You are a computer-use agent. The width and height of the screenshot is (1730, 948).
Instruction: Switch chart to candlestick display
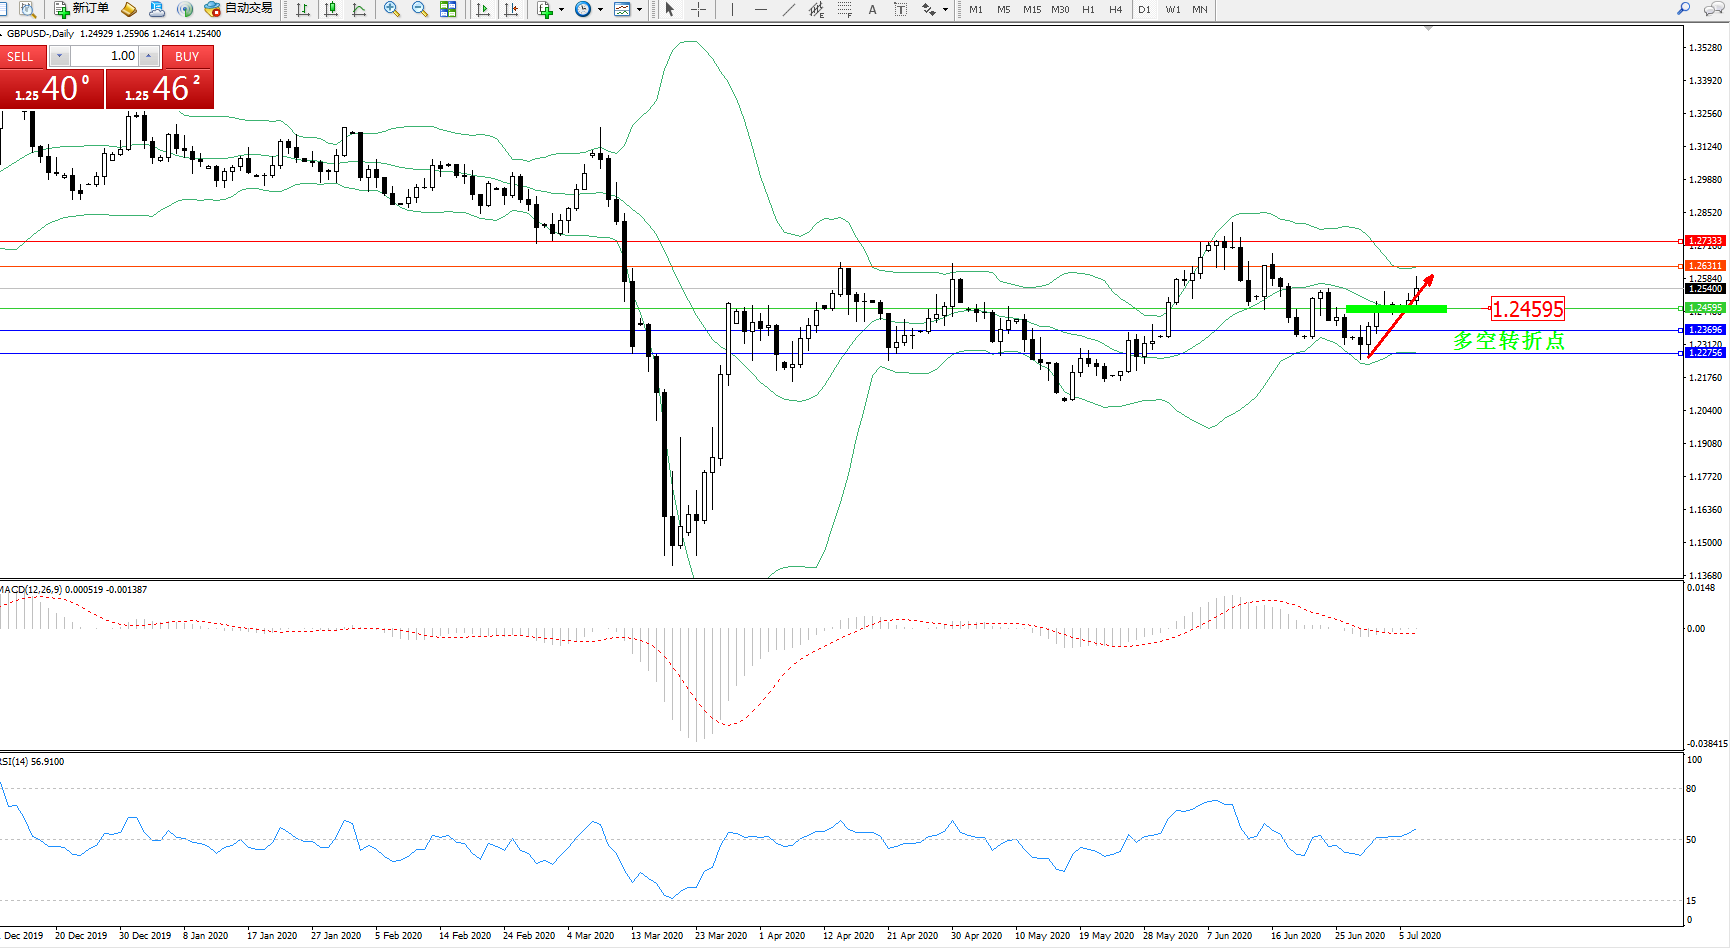pos(331,9)
